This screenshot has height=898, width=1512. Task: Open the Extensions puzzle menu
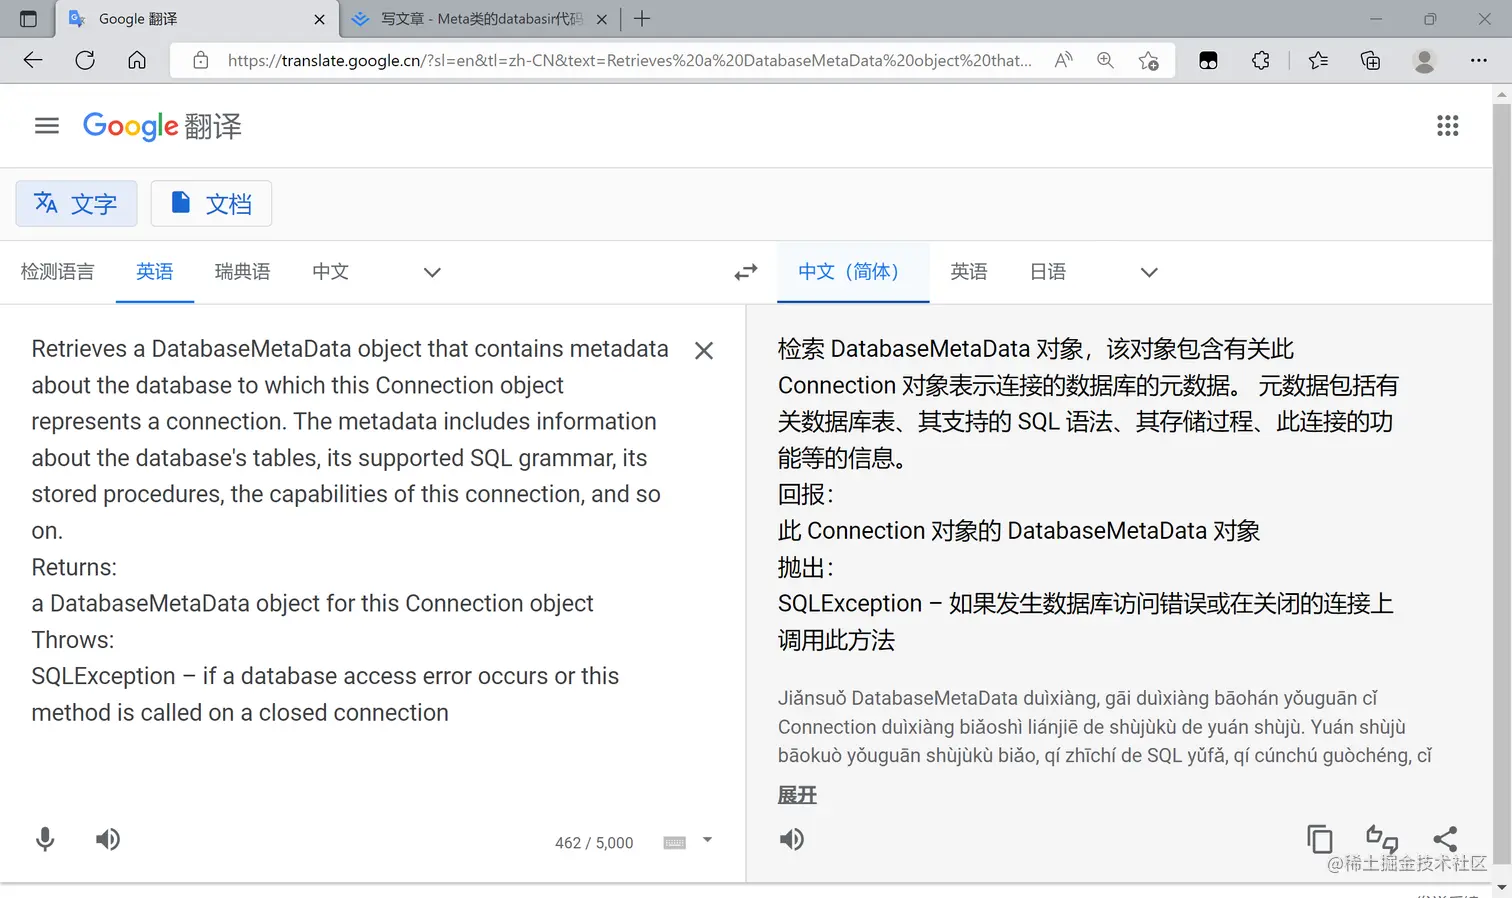tap(1261, 60)
